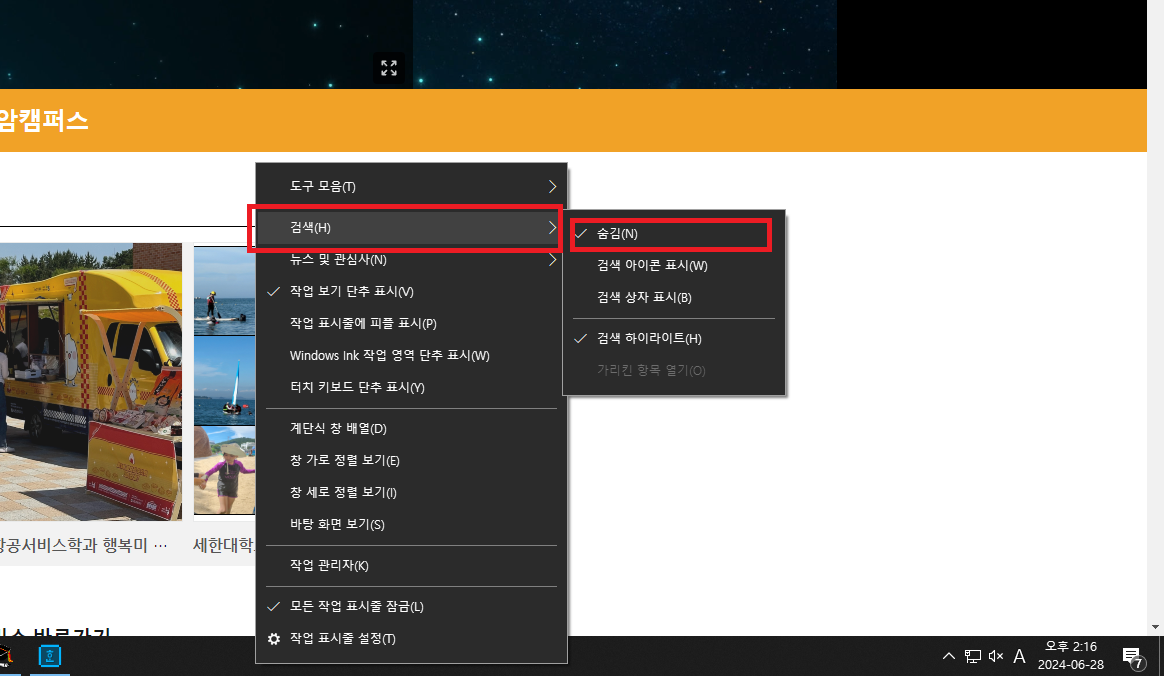Viewport: 1164px width, 676px height.
Task: Open the network icon in system tray
Action: (x=973, y=657)
